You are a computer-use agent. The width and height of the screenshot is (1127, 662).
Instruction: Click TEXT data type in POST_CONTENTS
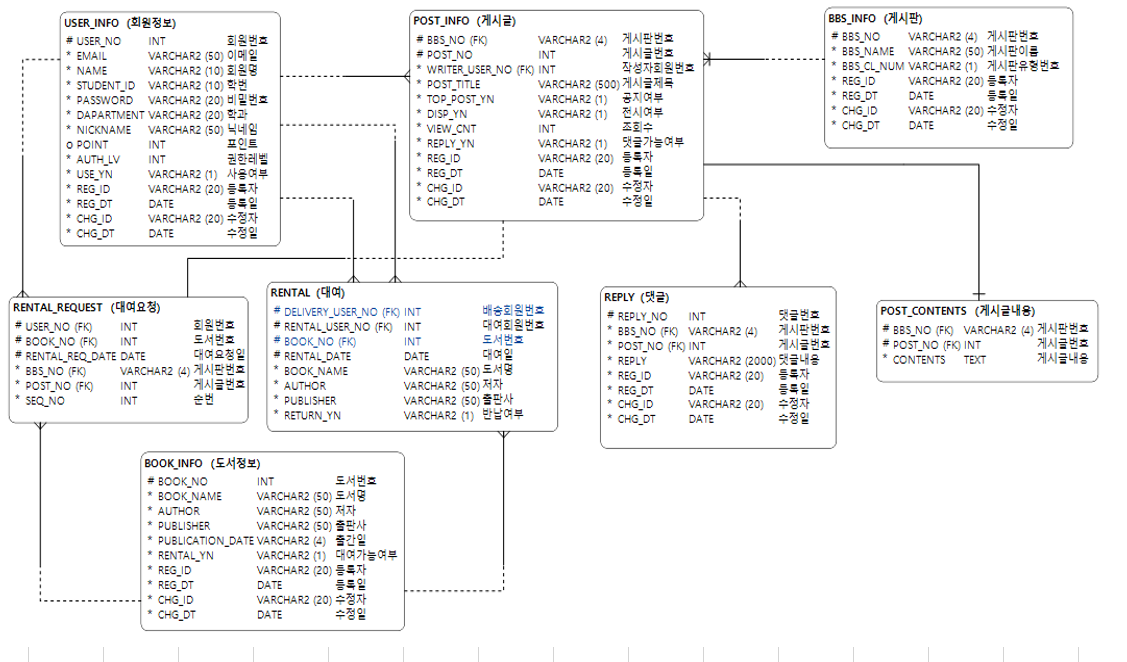[x=975, y=359]
